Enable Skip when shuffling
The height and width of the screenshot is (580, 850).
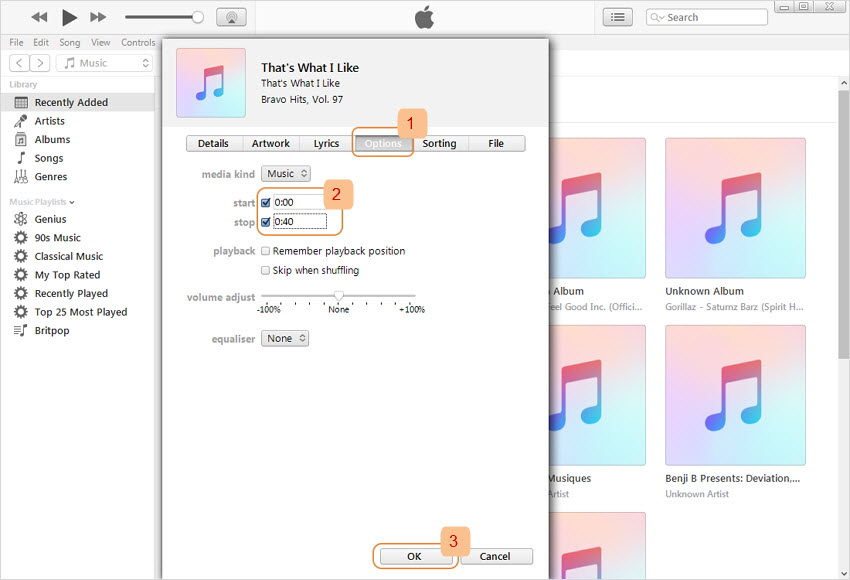point(265,270)
